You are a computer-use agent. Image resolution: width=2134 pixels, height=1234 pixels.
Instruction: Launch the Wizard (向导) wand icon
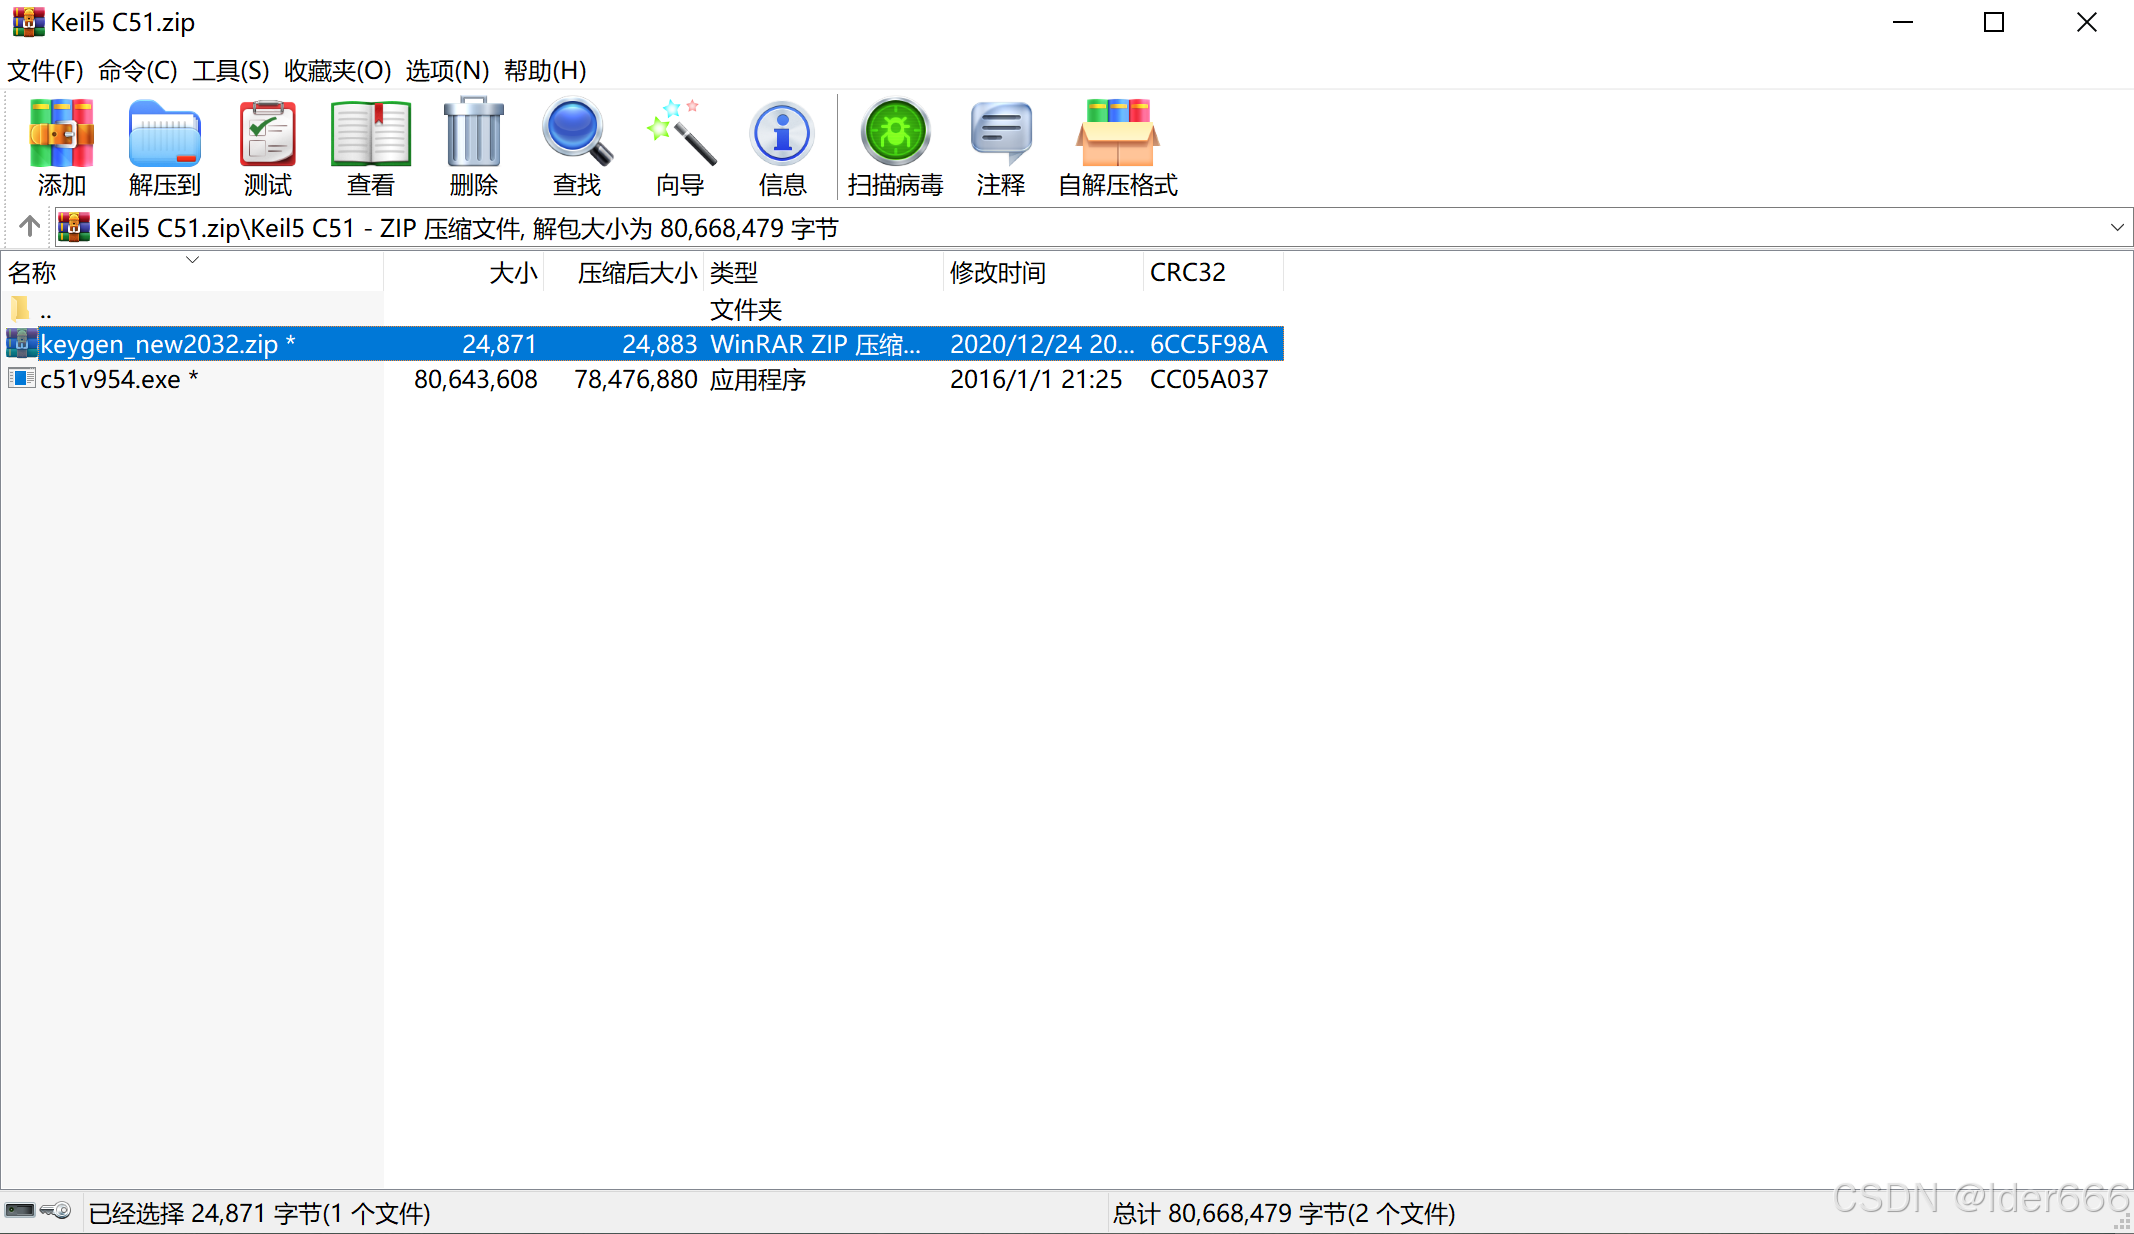[680, 146]
